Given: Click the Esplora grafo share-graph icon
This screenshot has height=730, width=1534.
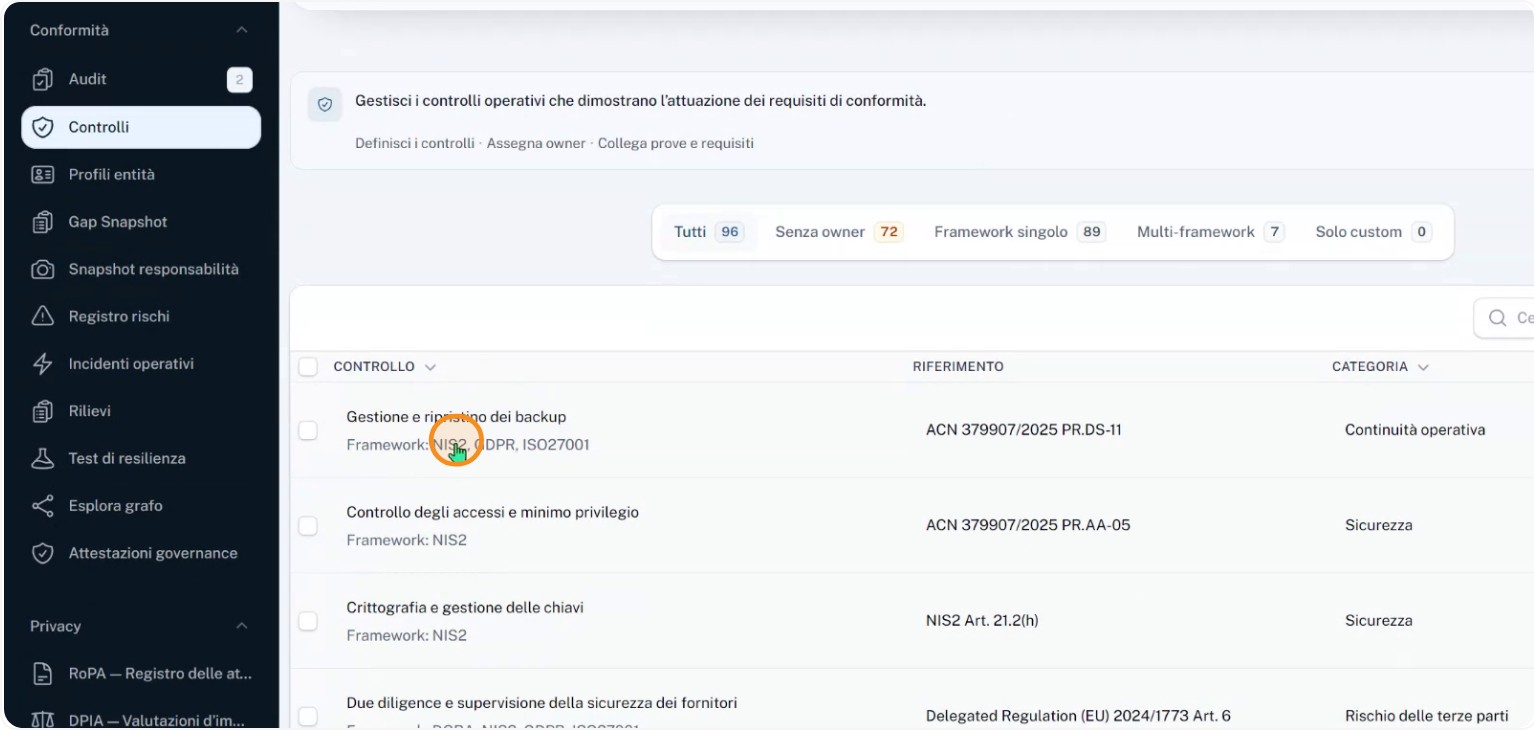Looking at the screenshot, I should 42,506.
